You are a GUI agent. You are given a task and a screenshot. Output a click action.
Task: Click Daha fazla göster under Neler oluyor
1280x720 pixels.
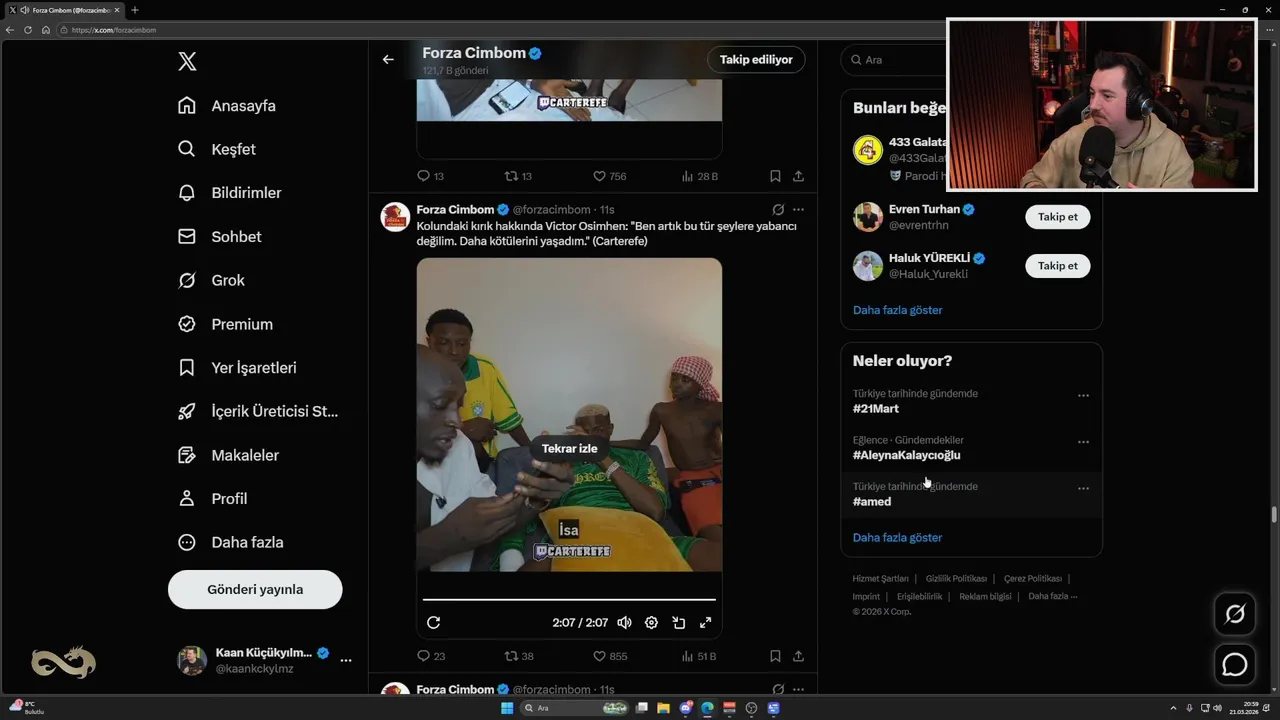(x=897, y=538)
